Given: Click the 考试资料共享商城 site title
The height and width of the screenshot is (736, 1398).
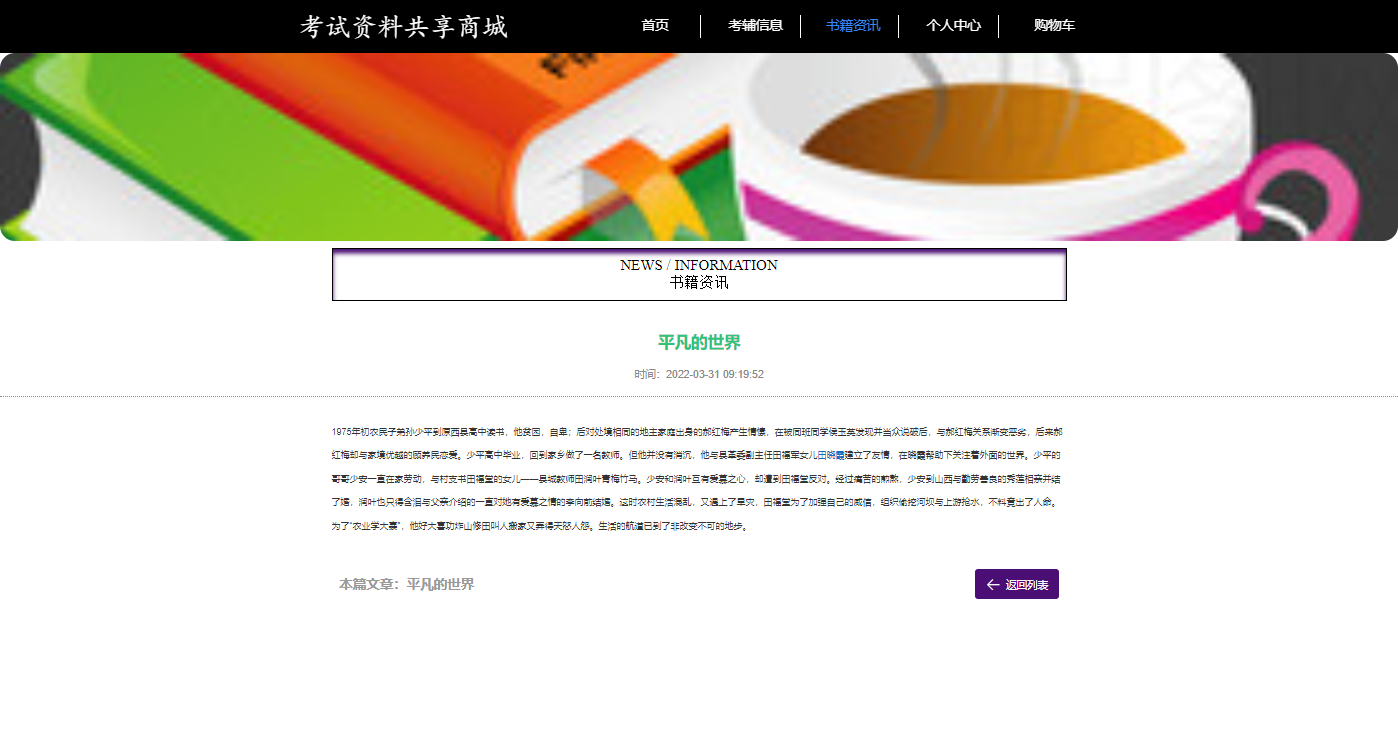Looking at the screenshot, I should coord(404,27).
